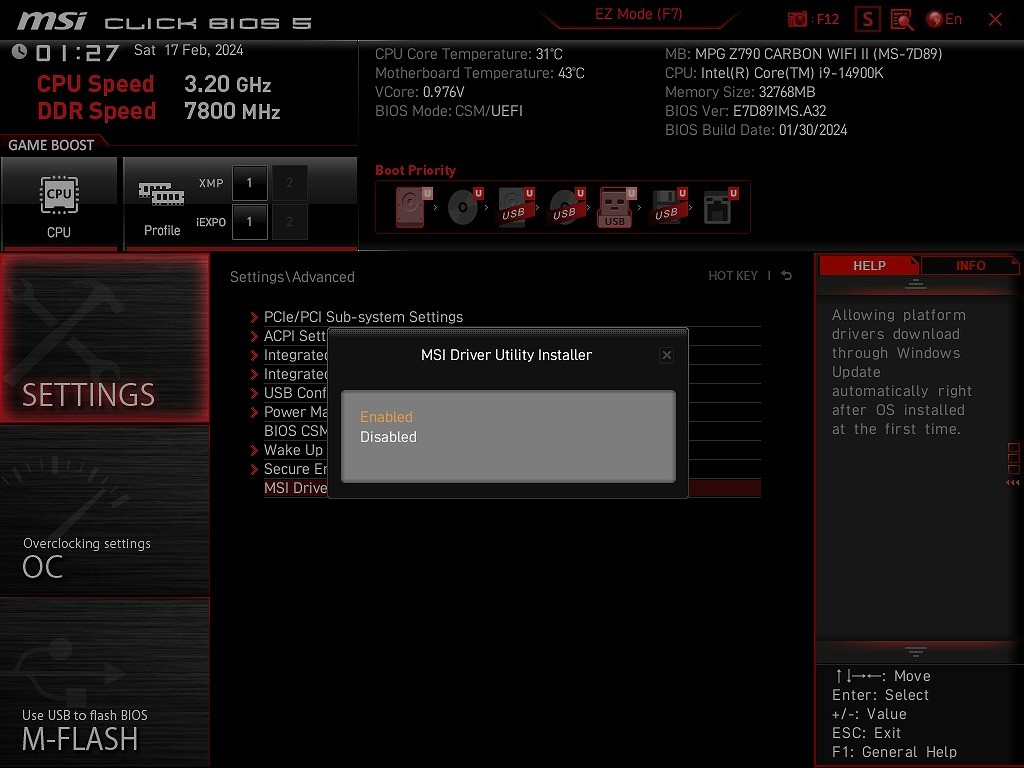This screenshot has width=1024, height=768.
Task: Switch to EZ Mode (F7)
Action: 638,14
